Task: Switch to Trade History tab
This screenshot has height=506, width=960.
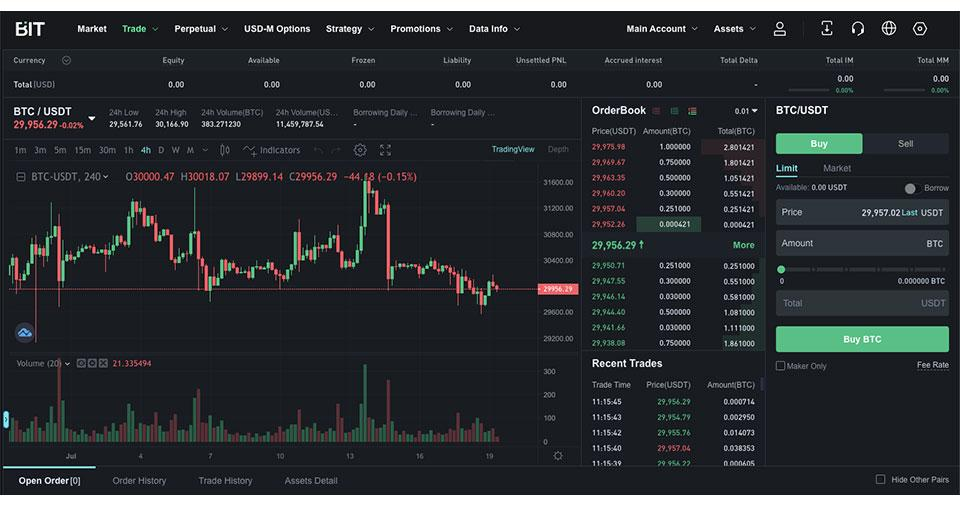Action: (x=225, y=481)
